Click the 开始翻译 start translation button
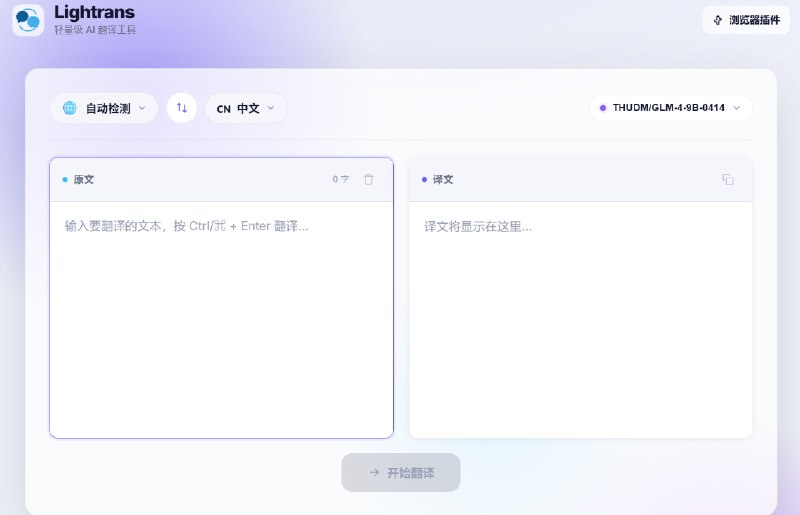Screen dimensions: 800x515 point(401,473)
